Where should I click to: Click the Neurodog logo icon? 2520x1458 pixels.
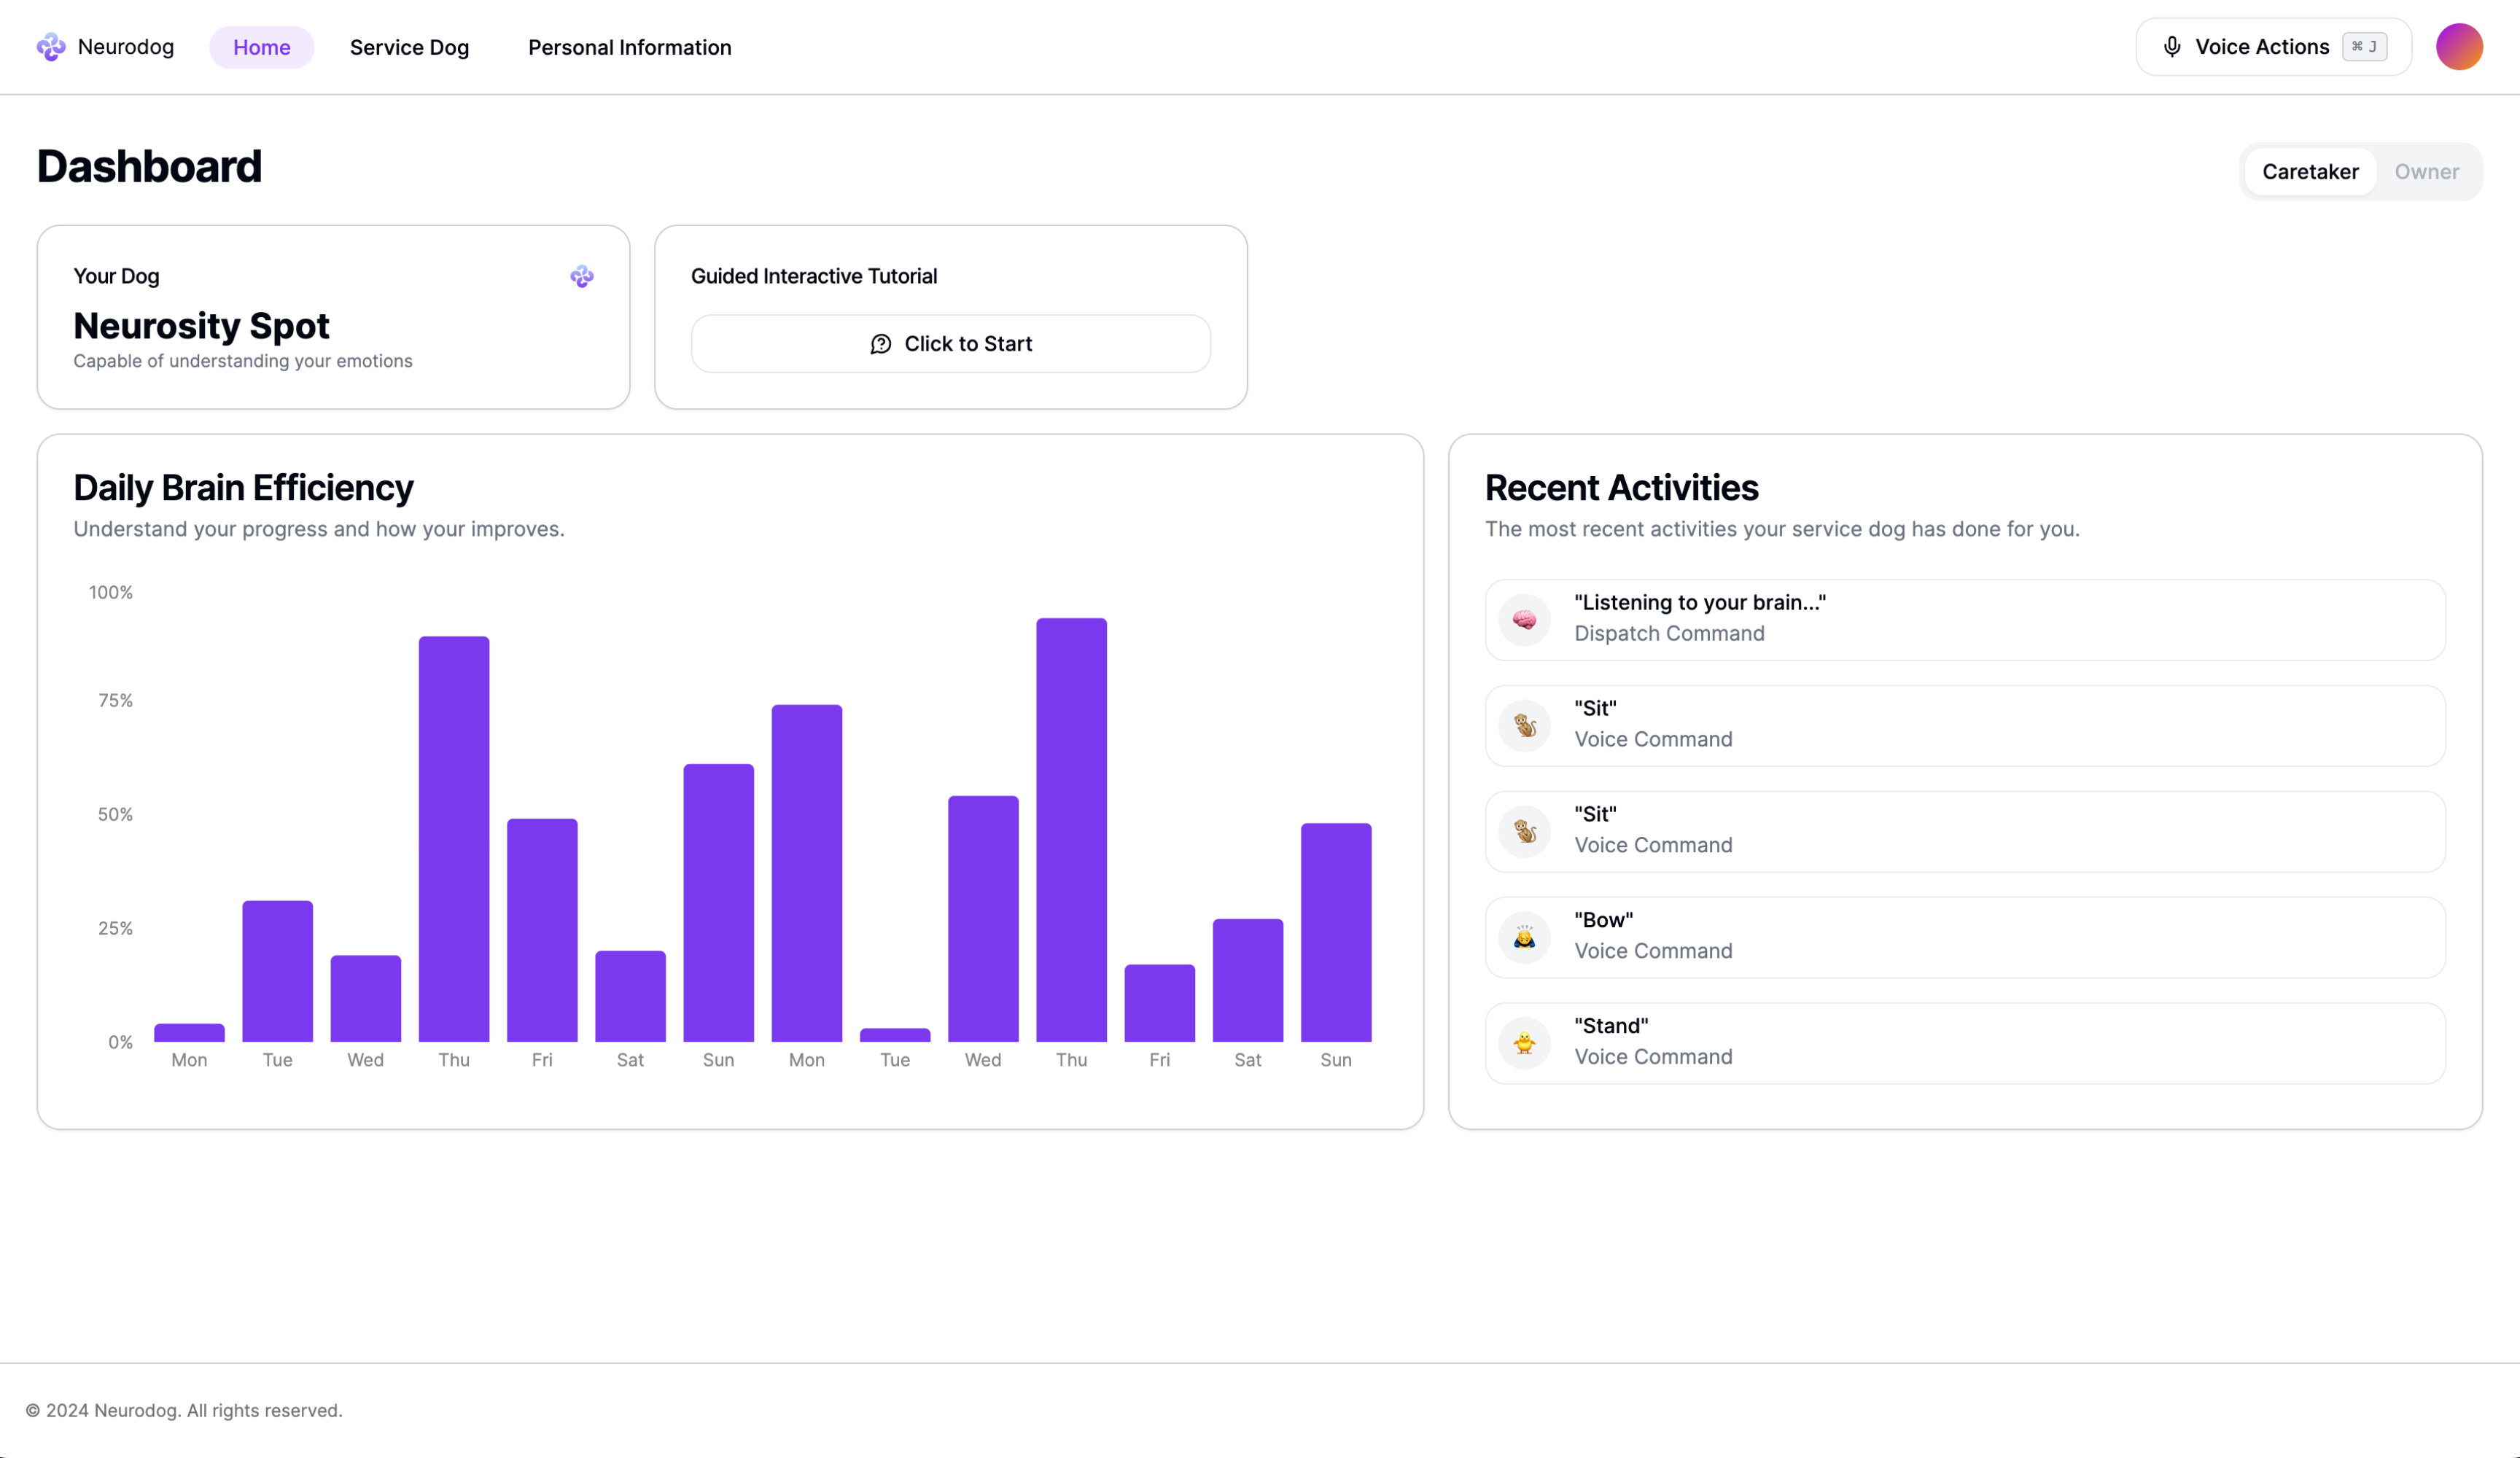[x=50, y=47]
